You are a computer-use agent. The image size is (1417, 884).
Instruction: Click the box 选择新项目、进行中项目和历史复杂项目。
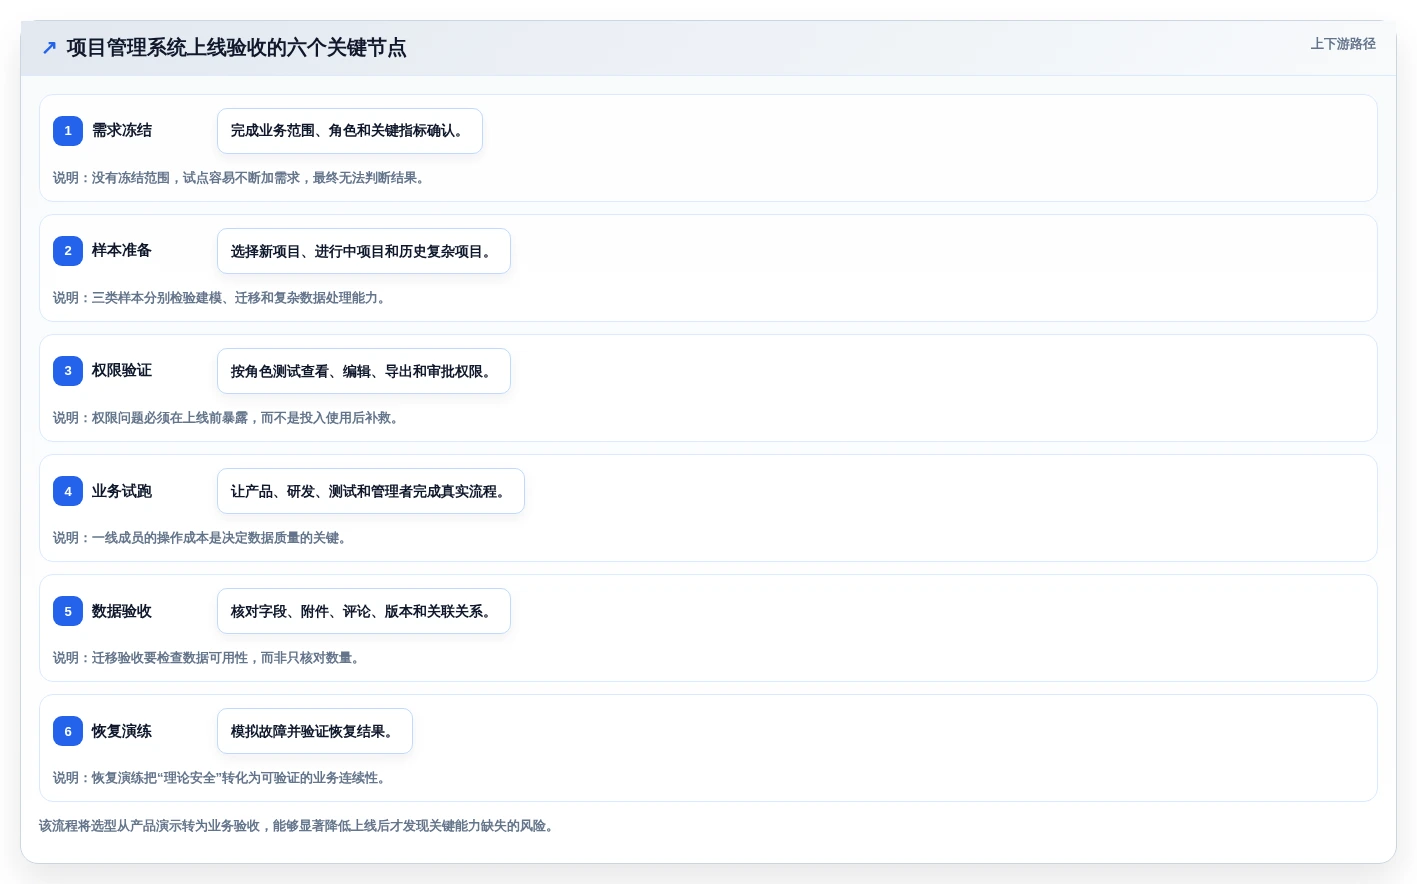pos(364,251)
